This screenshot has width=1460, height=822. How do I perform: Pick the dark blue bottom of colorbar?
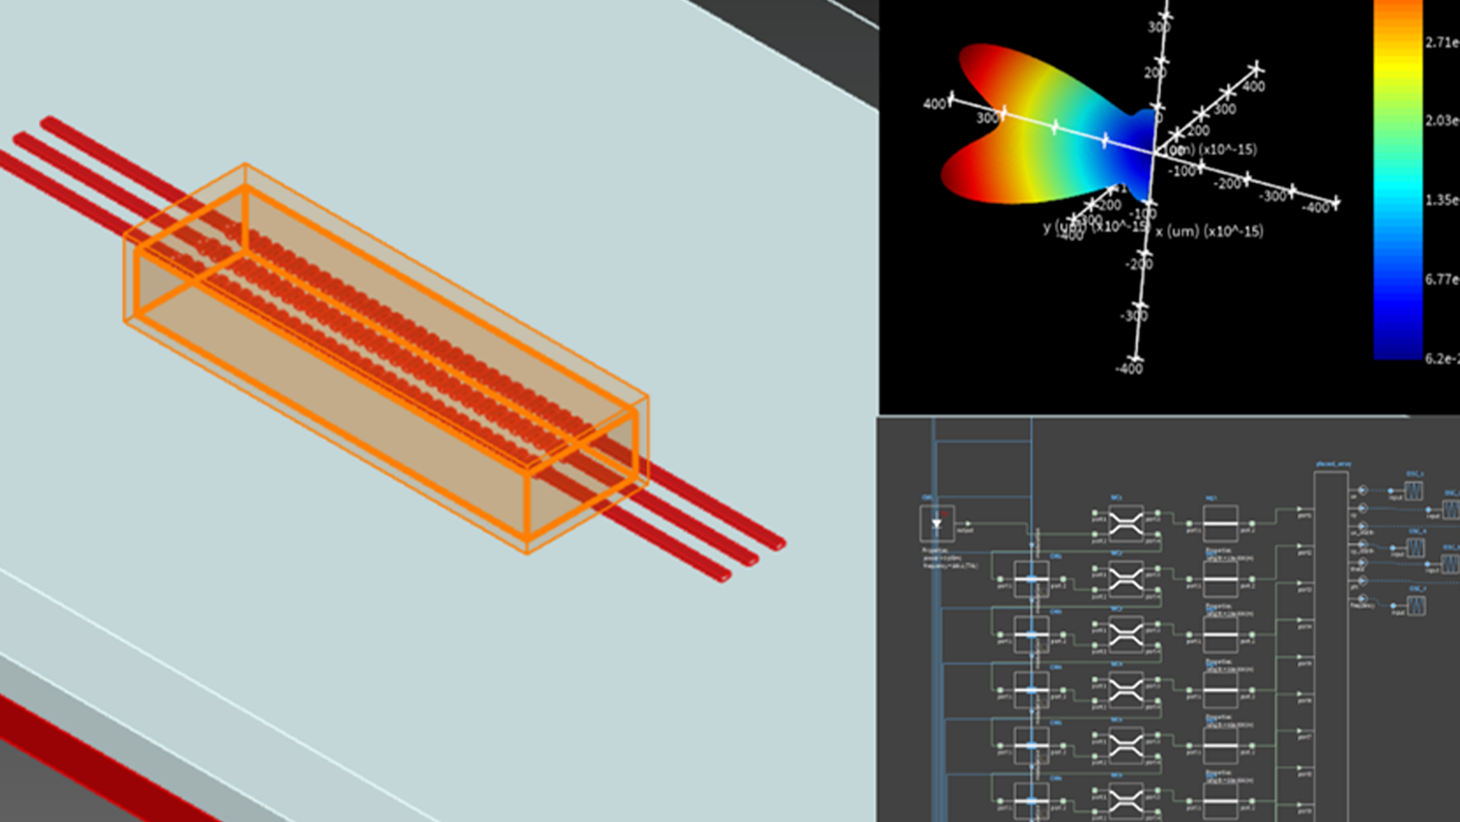(1397, 340)
